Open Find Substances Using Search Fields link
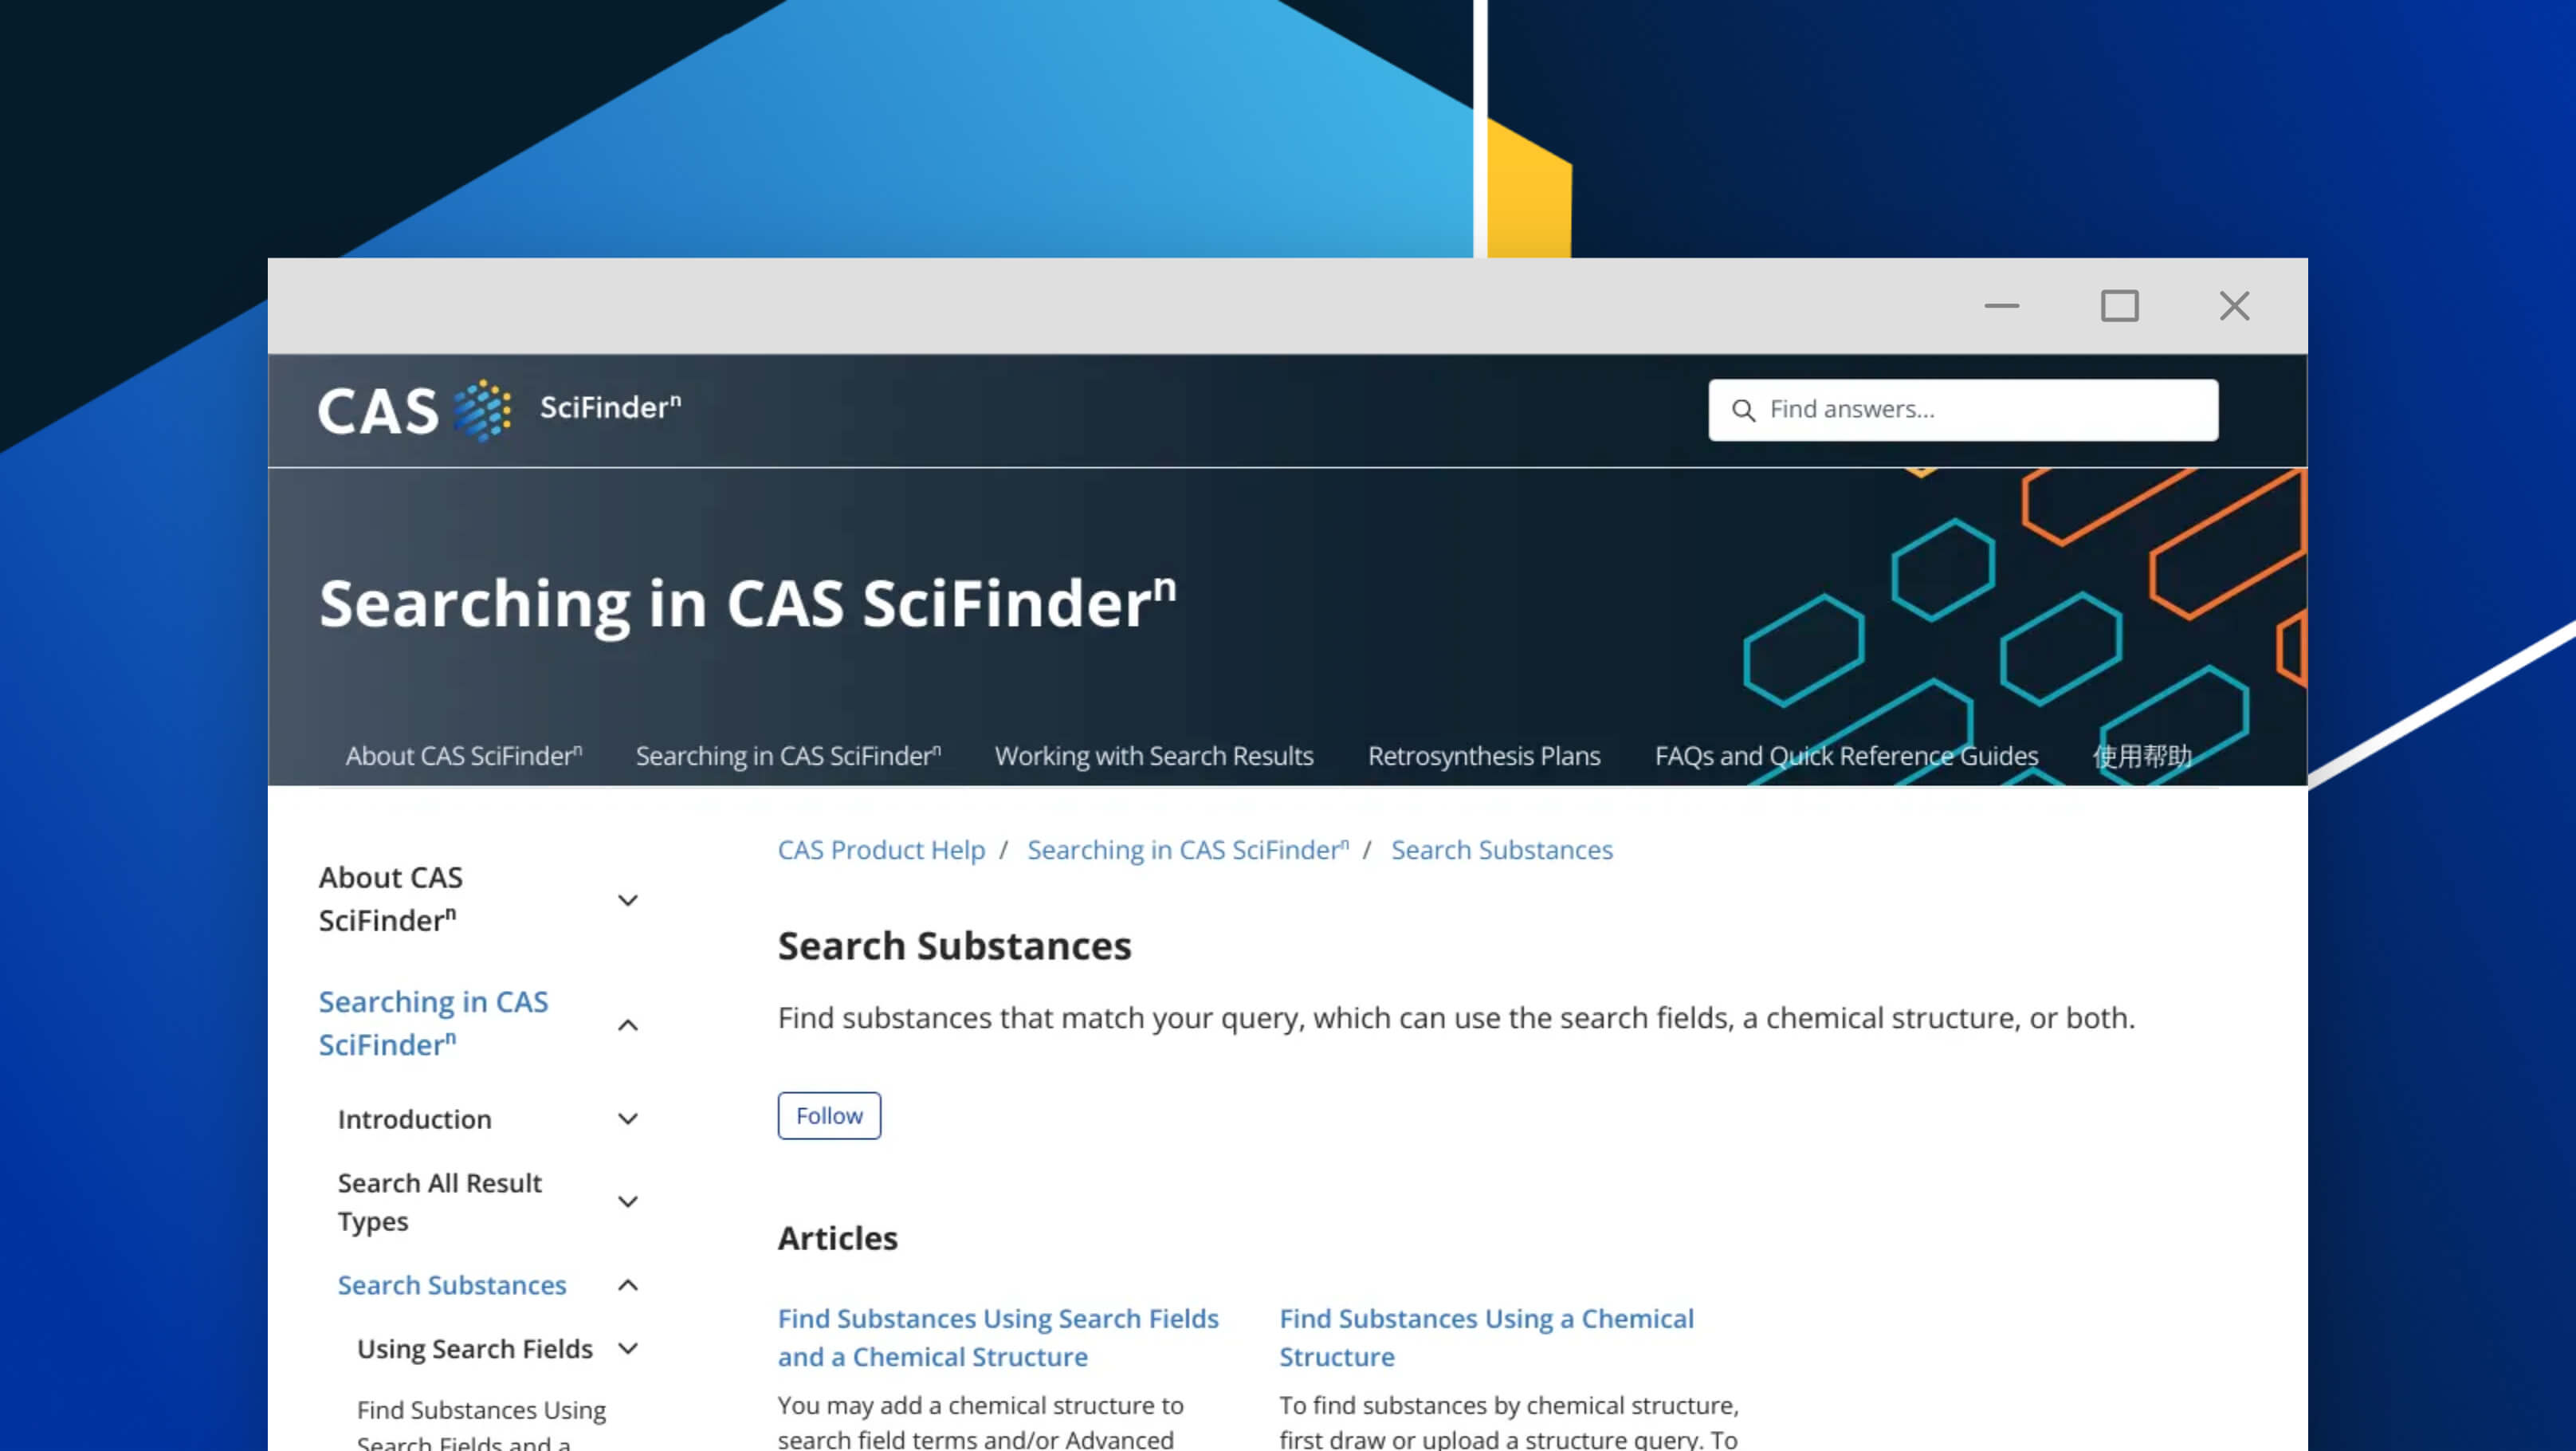 click(x=998, y=1336)
